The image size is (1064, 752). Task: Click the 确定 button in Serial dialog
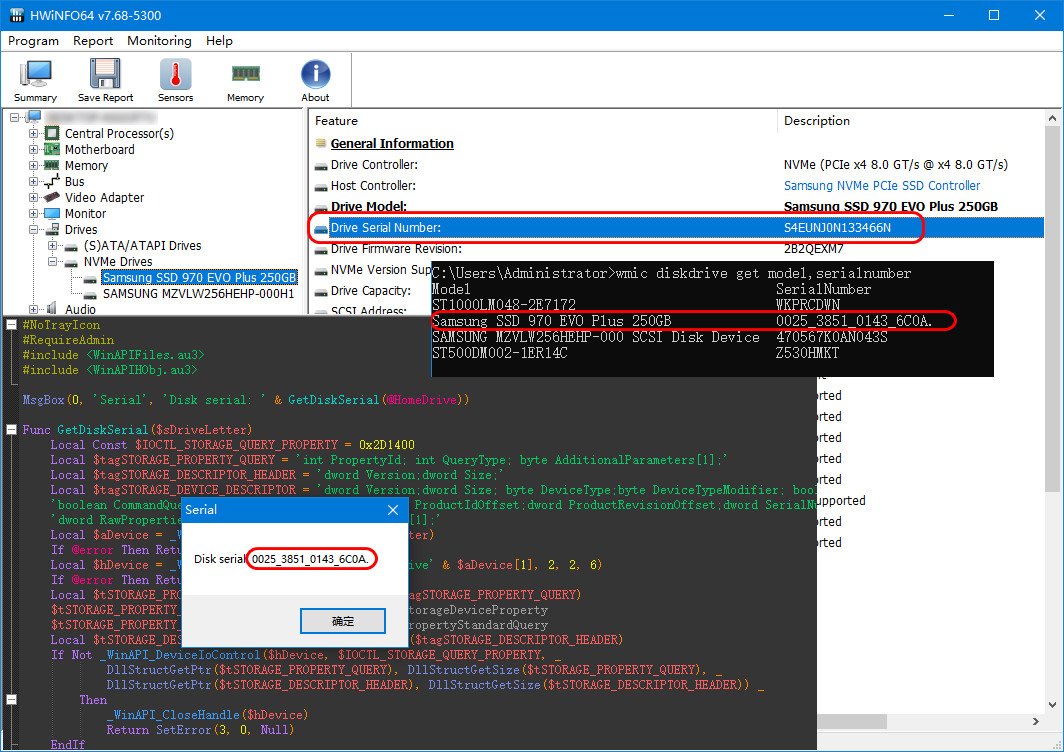point(343,621)
